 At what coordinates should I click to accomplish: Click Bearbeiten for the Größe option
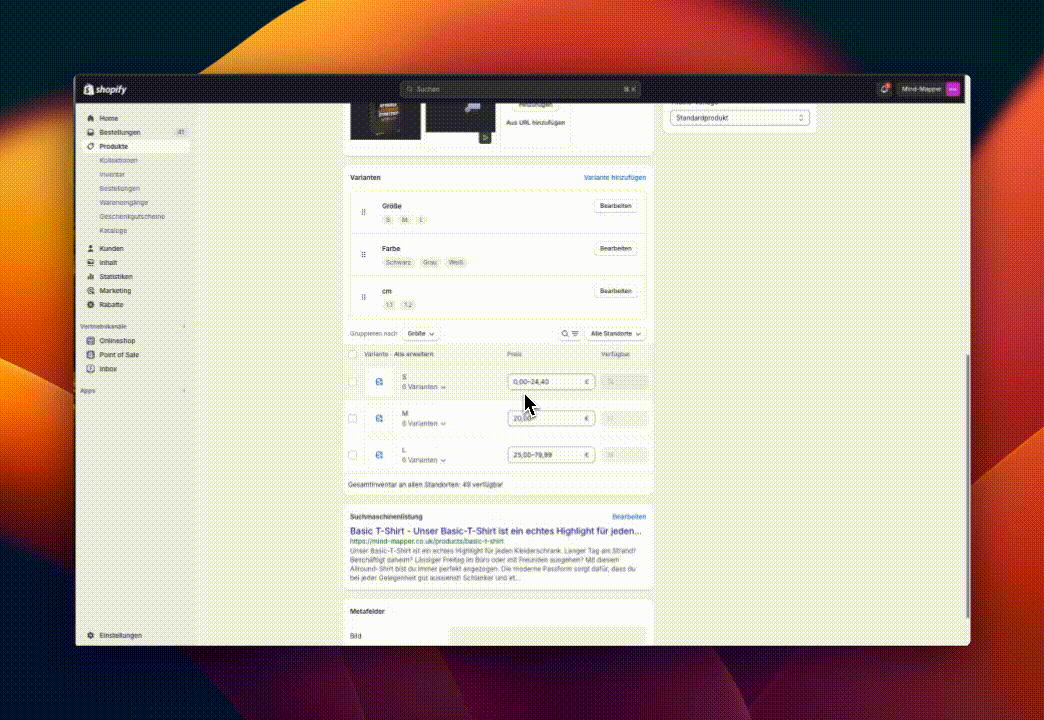(x=615, y=206)
